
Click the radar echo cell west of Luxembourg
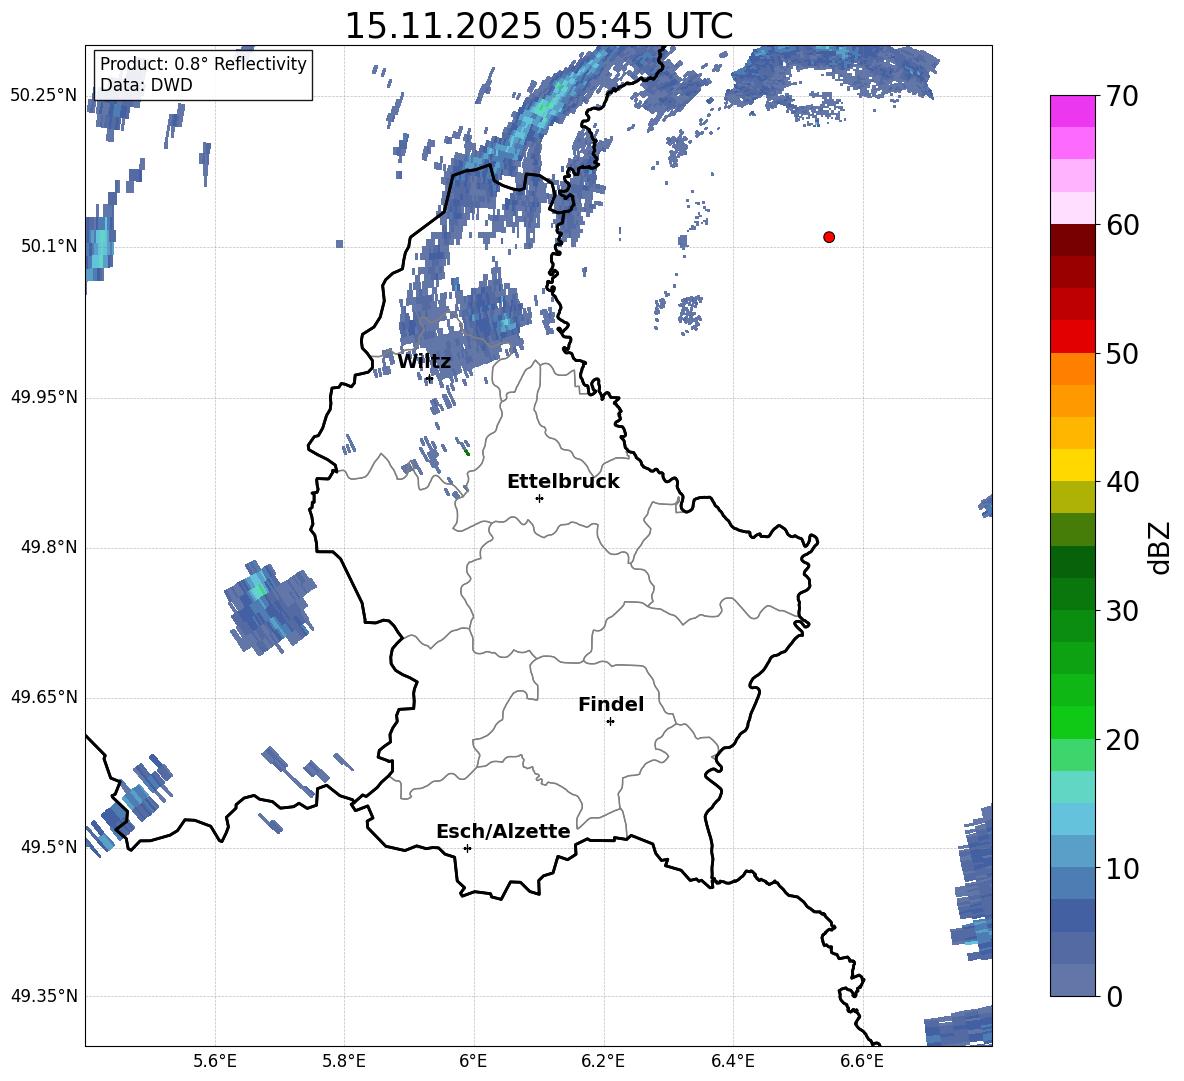[x=270, y=607]
